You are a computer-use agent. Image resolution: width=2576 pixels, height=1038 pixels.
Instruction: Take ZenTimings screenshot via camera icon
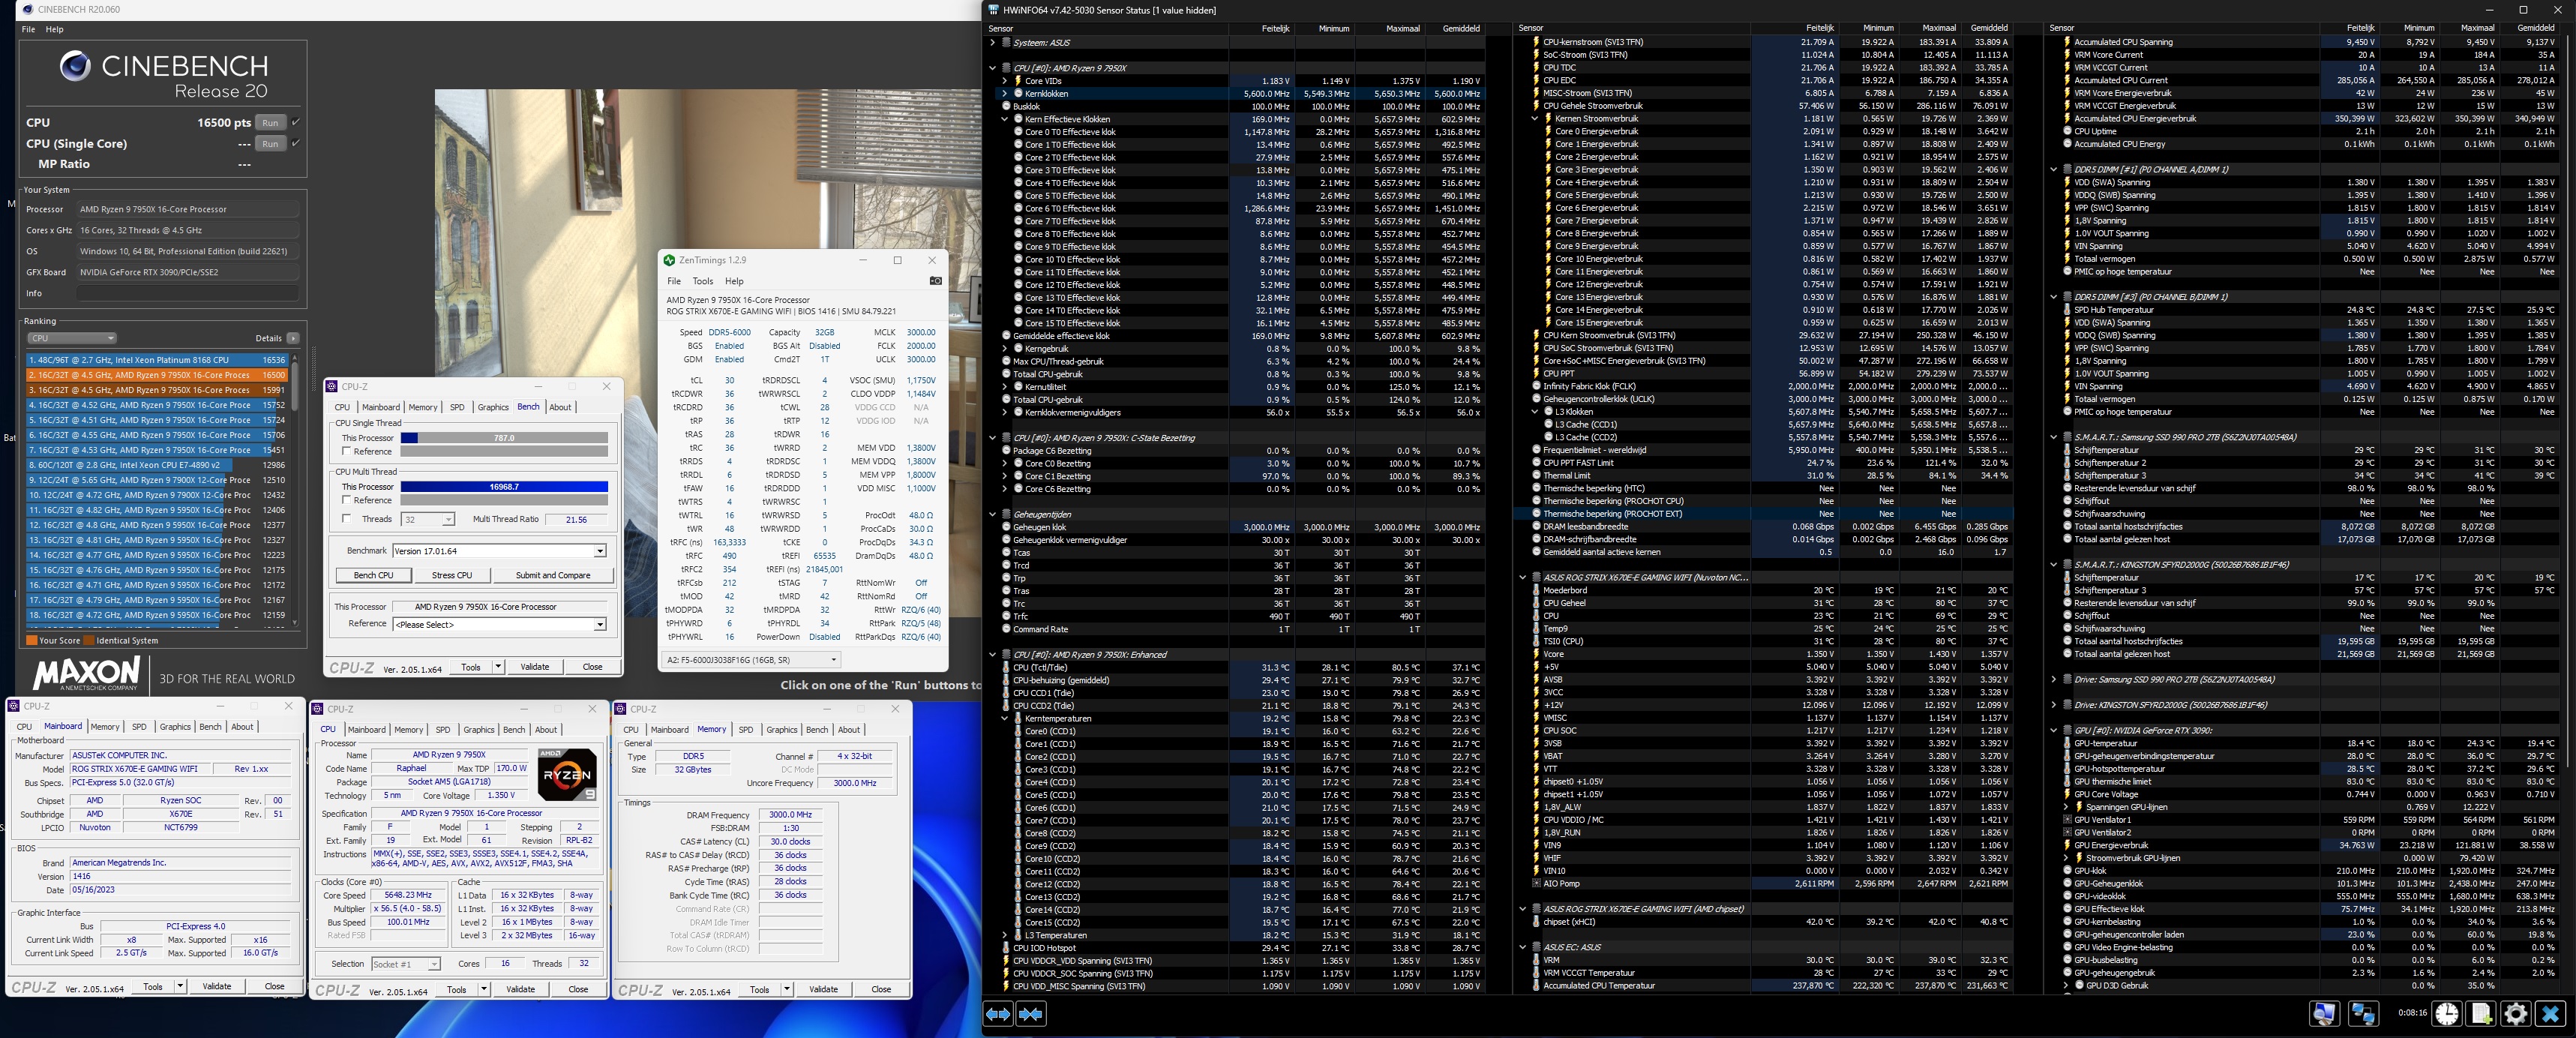(935, 281)
